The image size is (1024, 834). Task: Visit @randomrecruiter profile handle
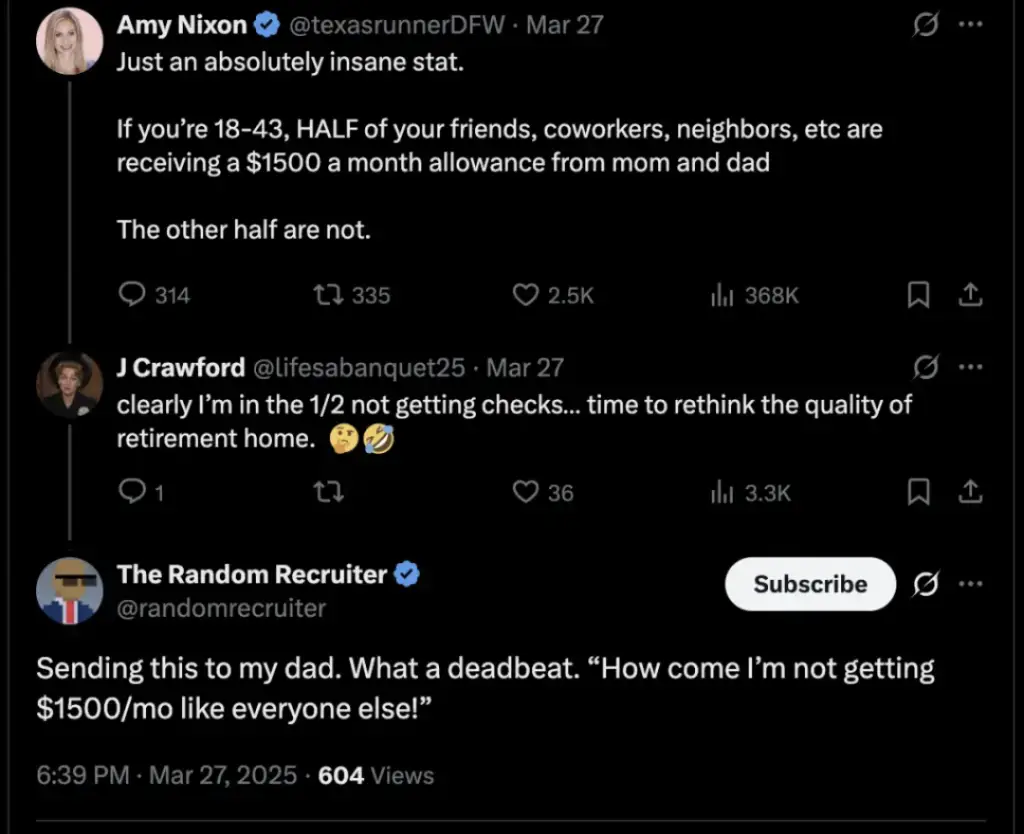click(x=221, y=608)
